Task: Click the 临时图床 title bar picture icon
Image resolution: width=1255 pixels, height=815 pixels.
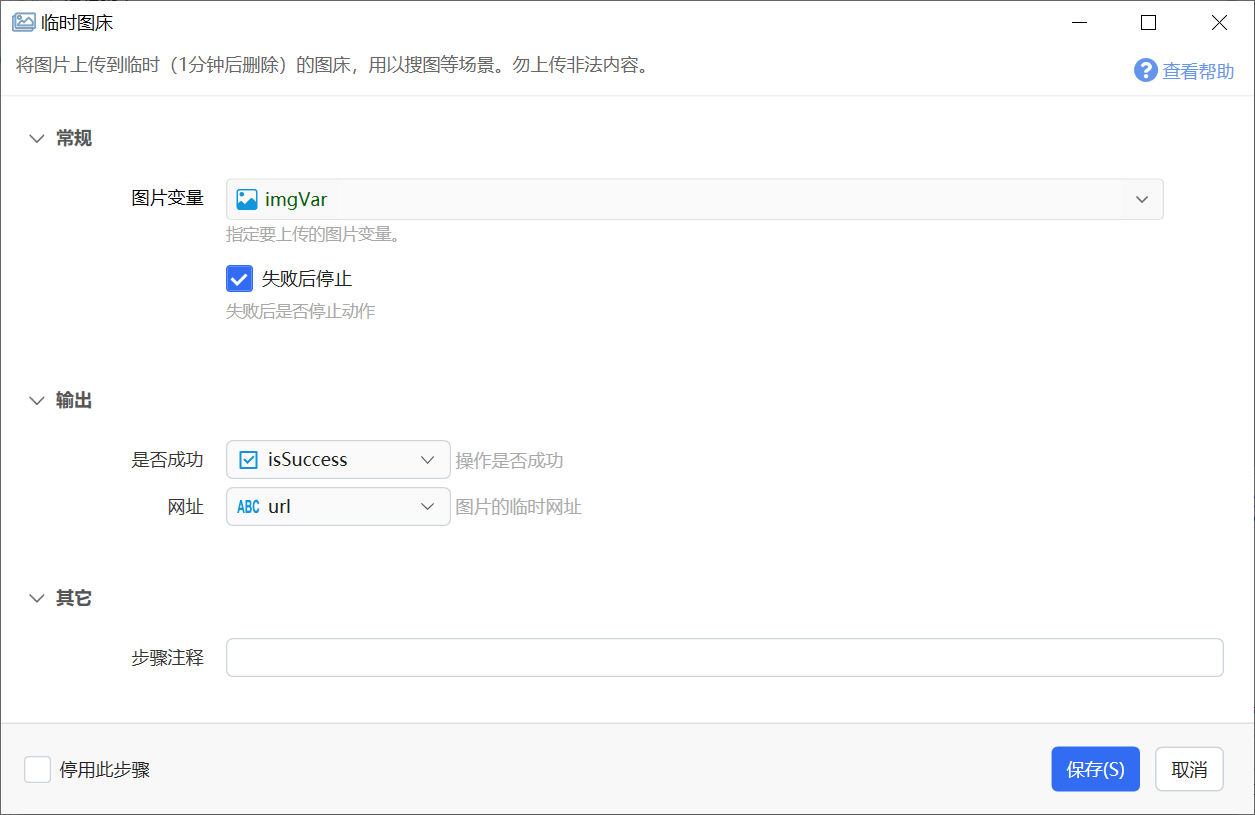Action: [23, 22]
